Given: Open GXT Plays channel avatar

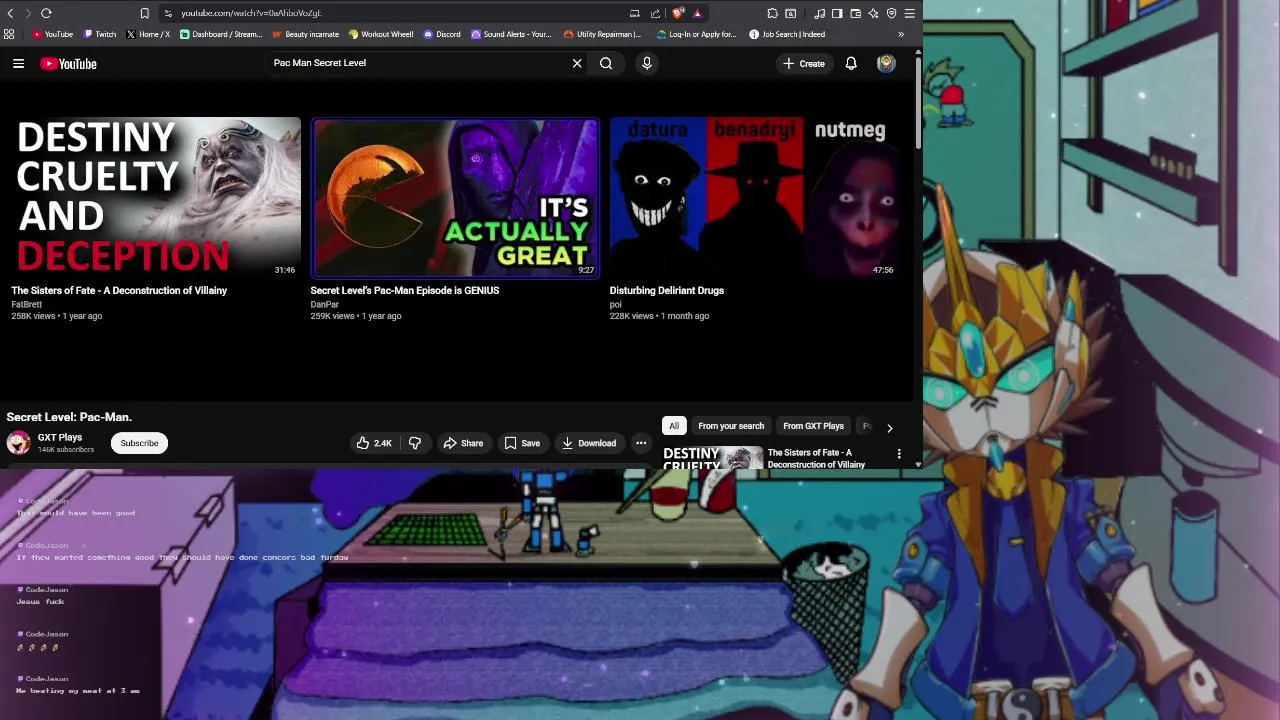Looking at the screenshot, I should coord(18,443).
